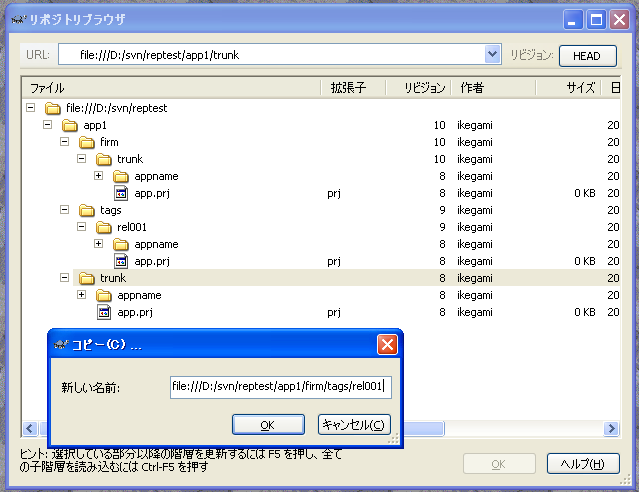Image resolution: width=639 pixels, height=492 pixels.
Task: Collapse the firm tree node
Action: pos(64,141)
